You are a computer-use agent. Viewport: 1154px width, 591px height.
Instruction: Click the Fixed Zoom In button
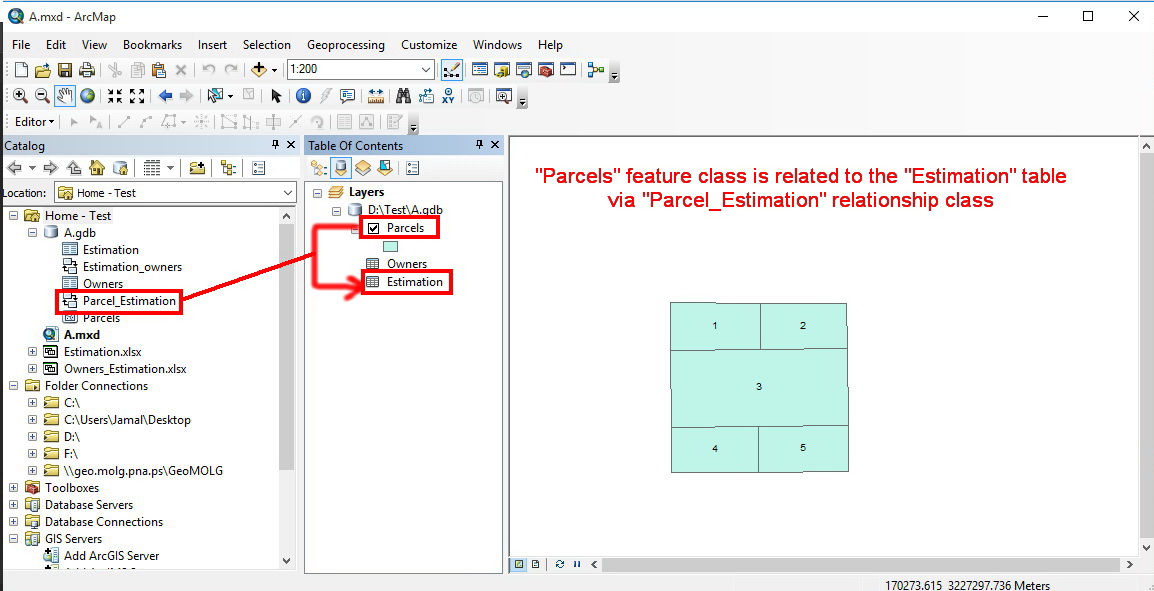pos(115,96)
